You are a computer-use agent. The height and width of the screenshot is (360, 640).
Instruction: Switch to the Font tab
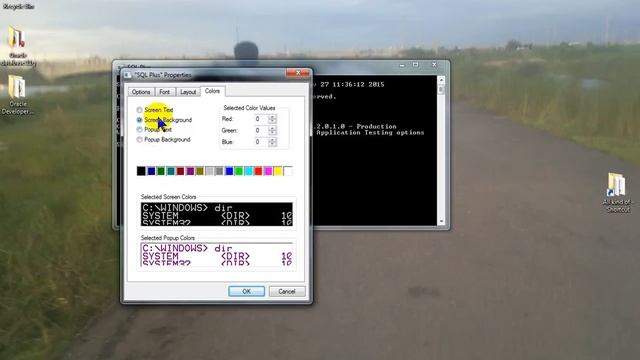click(164, 92)
